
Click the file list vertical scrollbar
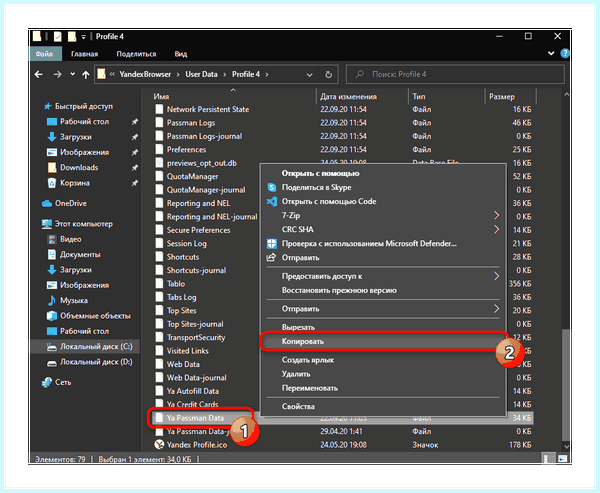566,384
